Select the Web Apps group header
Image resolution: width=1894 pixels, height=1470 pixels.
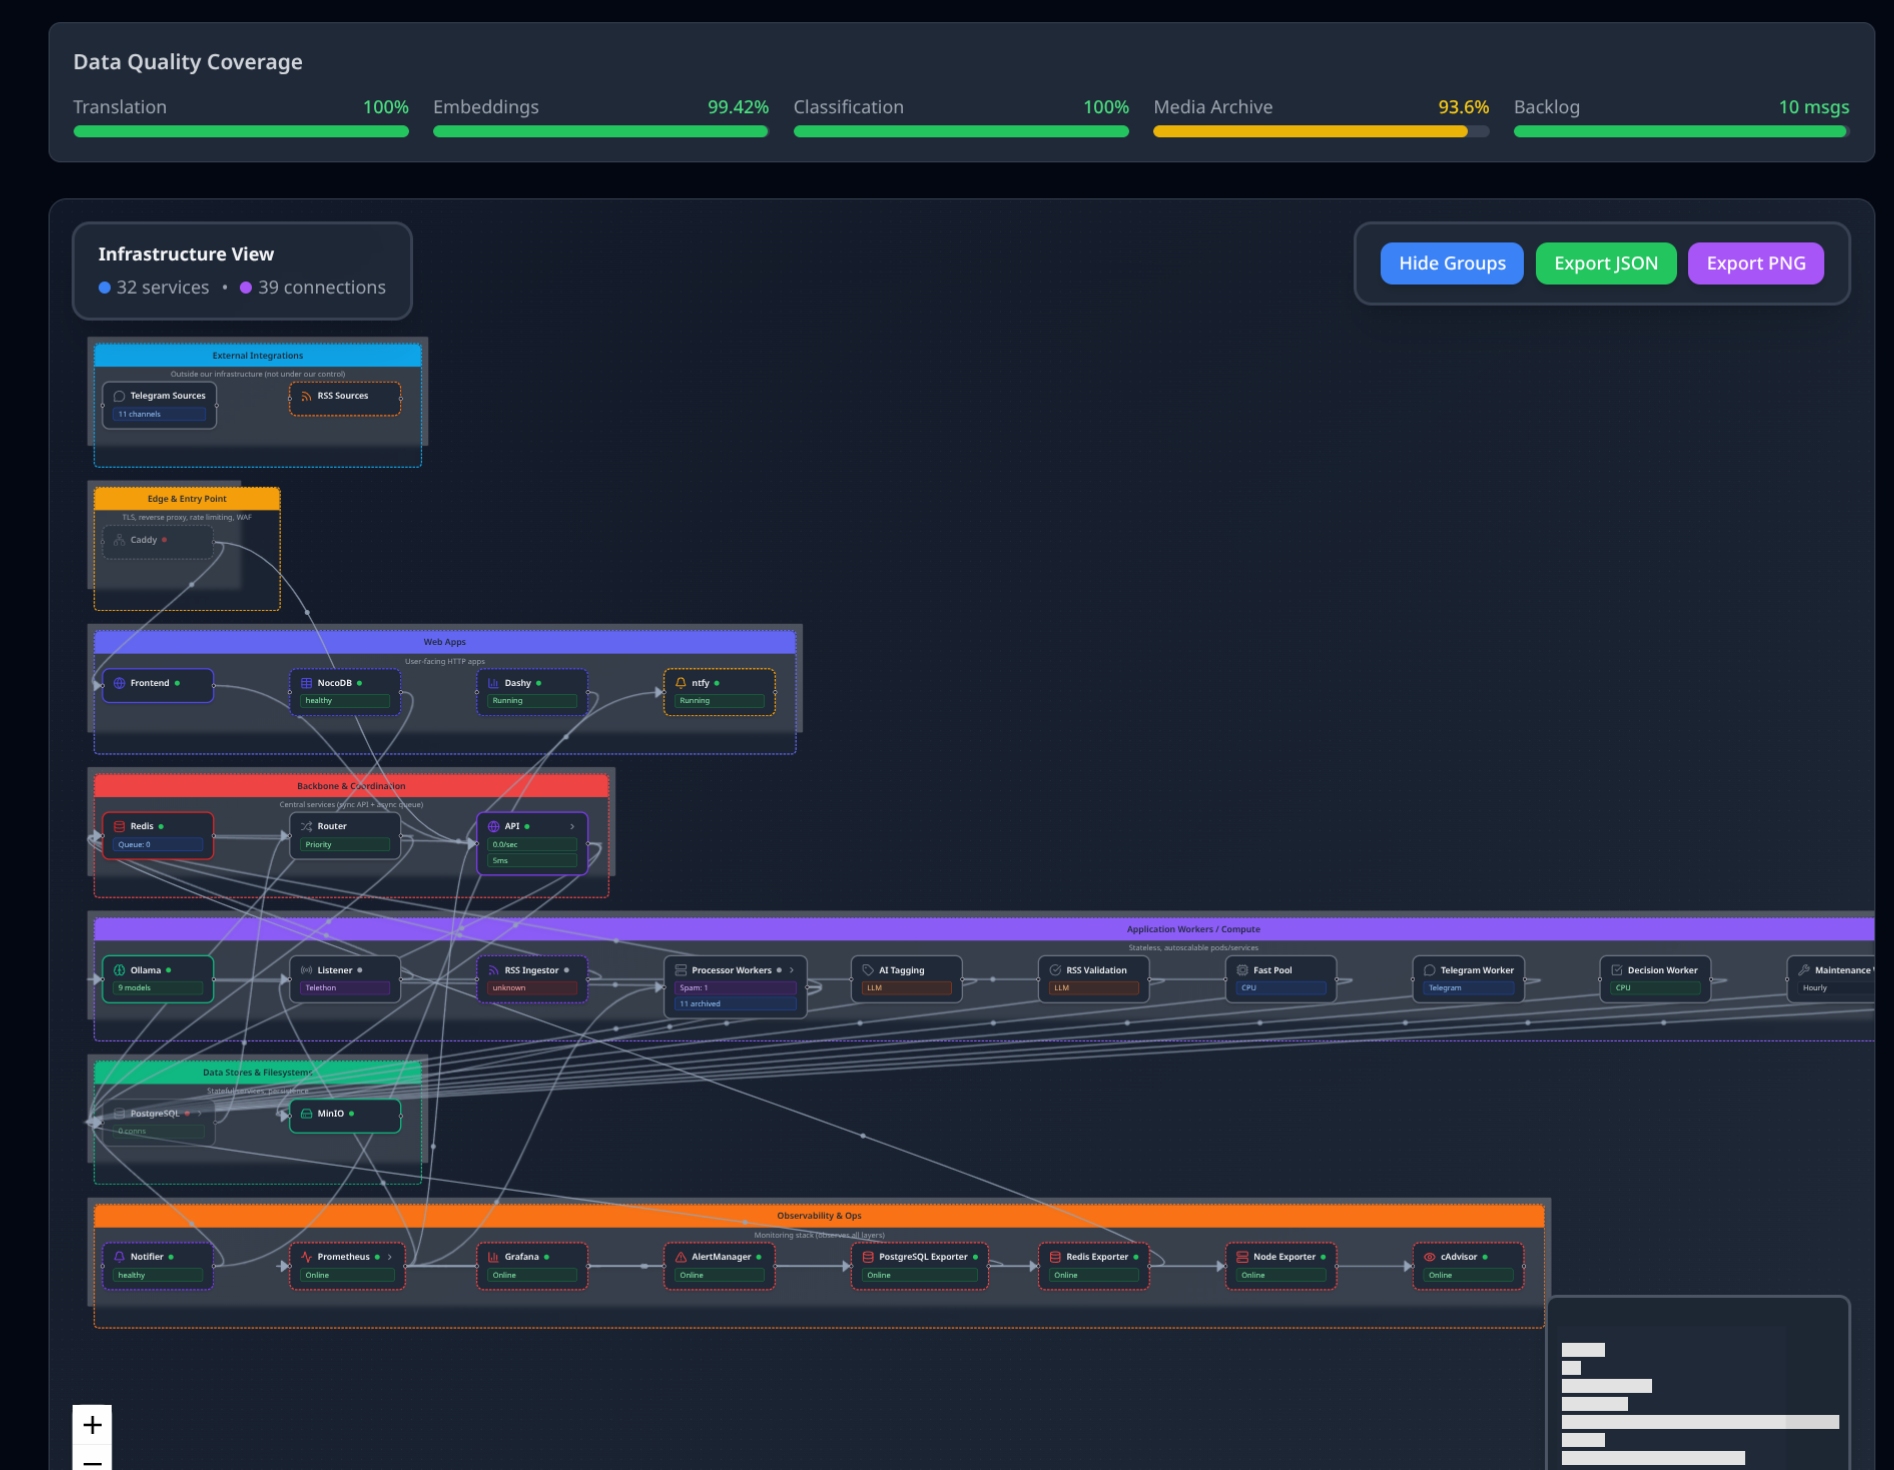tap(444, 642)
